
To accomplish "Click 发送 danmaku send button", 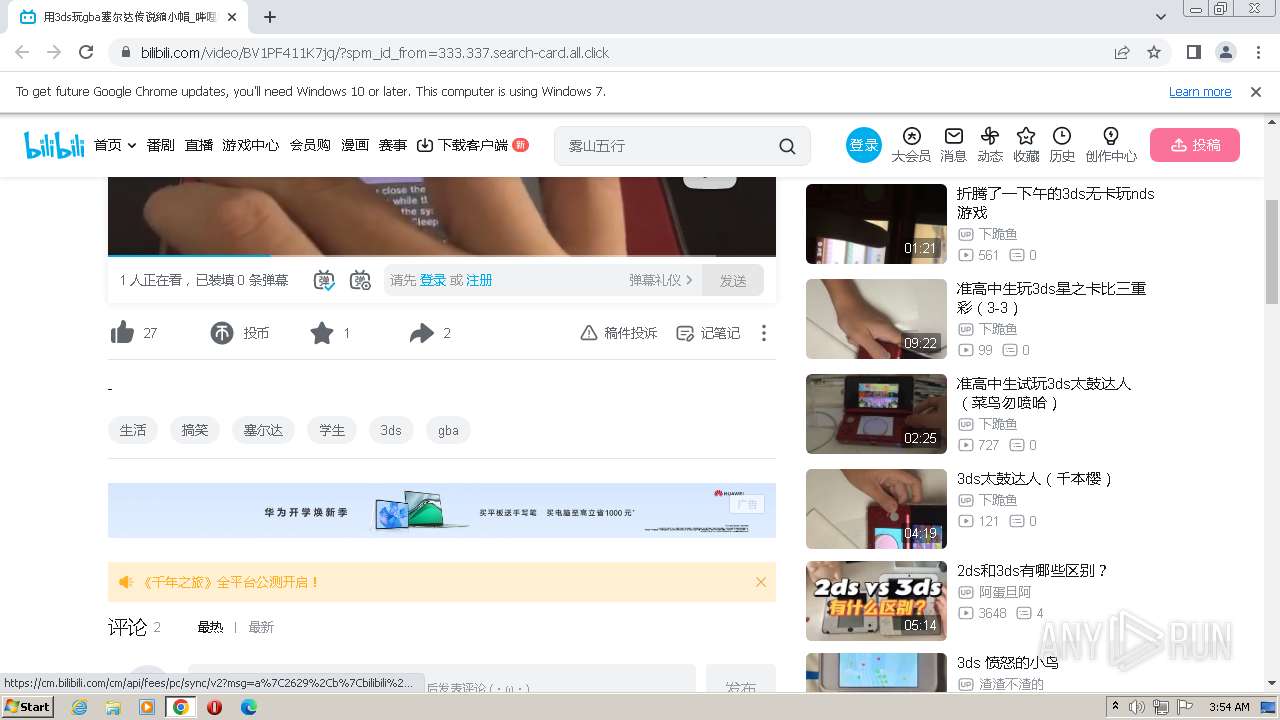I will (733, 281).
